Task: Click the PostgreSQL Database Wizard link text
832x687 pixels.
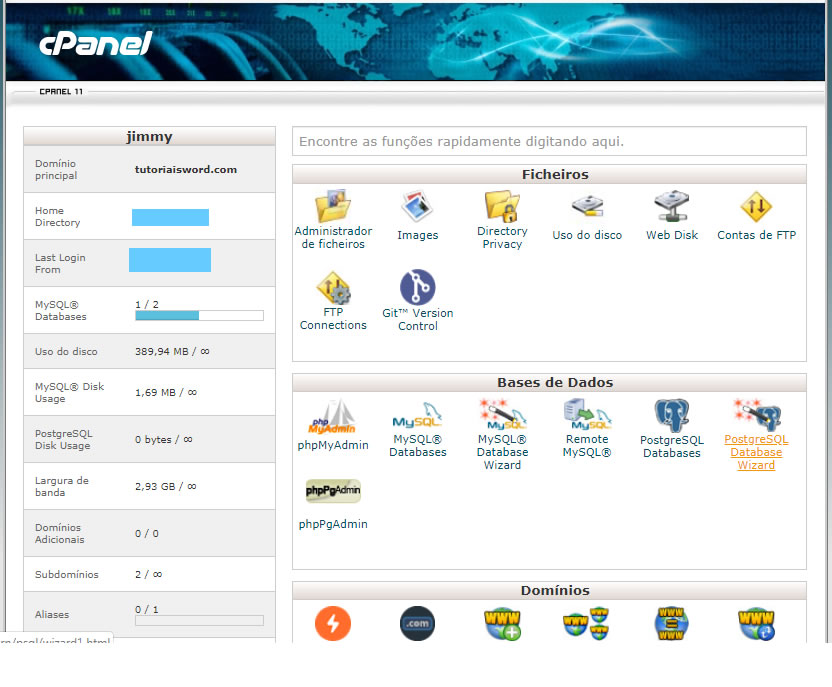Action: [x=756, y=452]
